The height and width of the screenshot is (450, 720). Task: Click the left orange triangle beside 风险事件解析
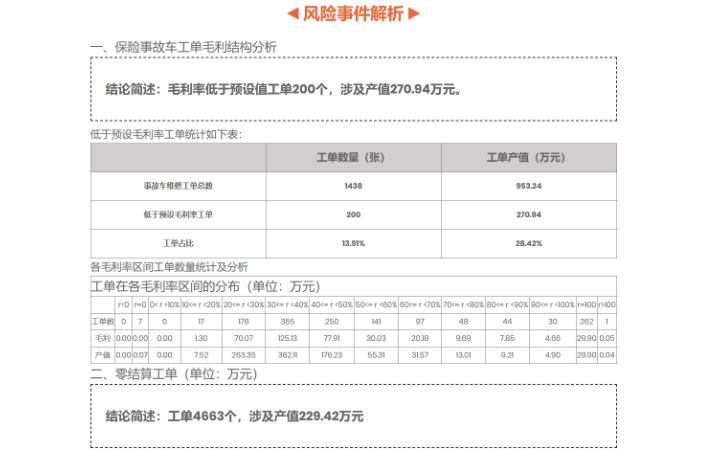point(293,13)
